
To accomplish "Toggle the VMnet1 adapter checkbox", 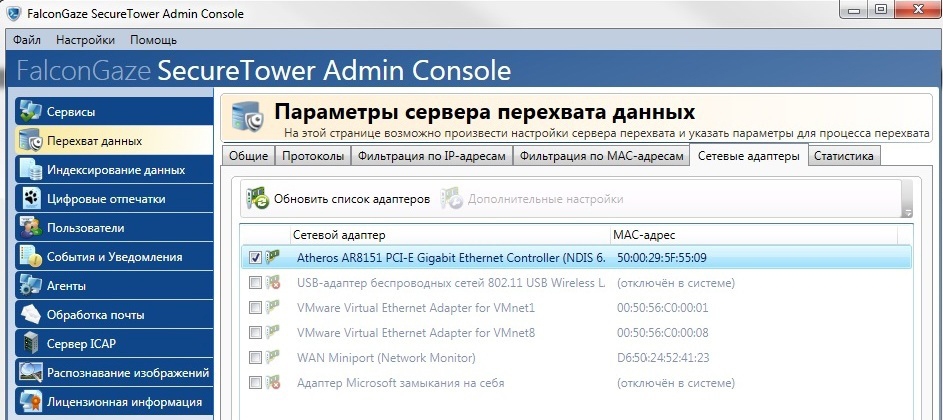I will pos(255,307).
